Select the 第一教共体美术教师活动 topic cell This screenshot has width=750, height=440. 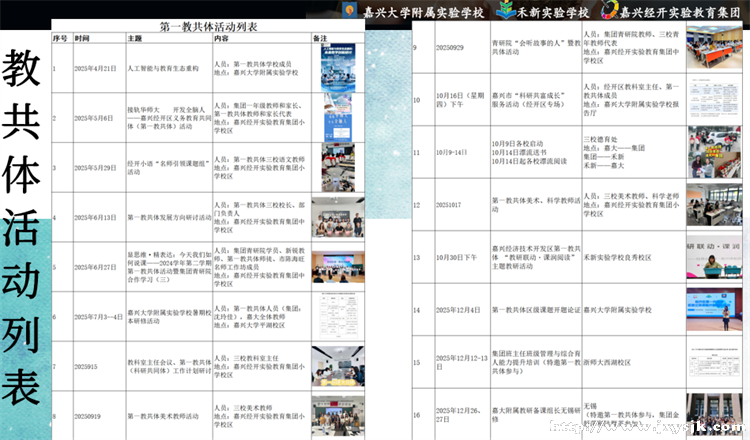coord(165,414)
